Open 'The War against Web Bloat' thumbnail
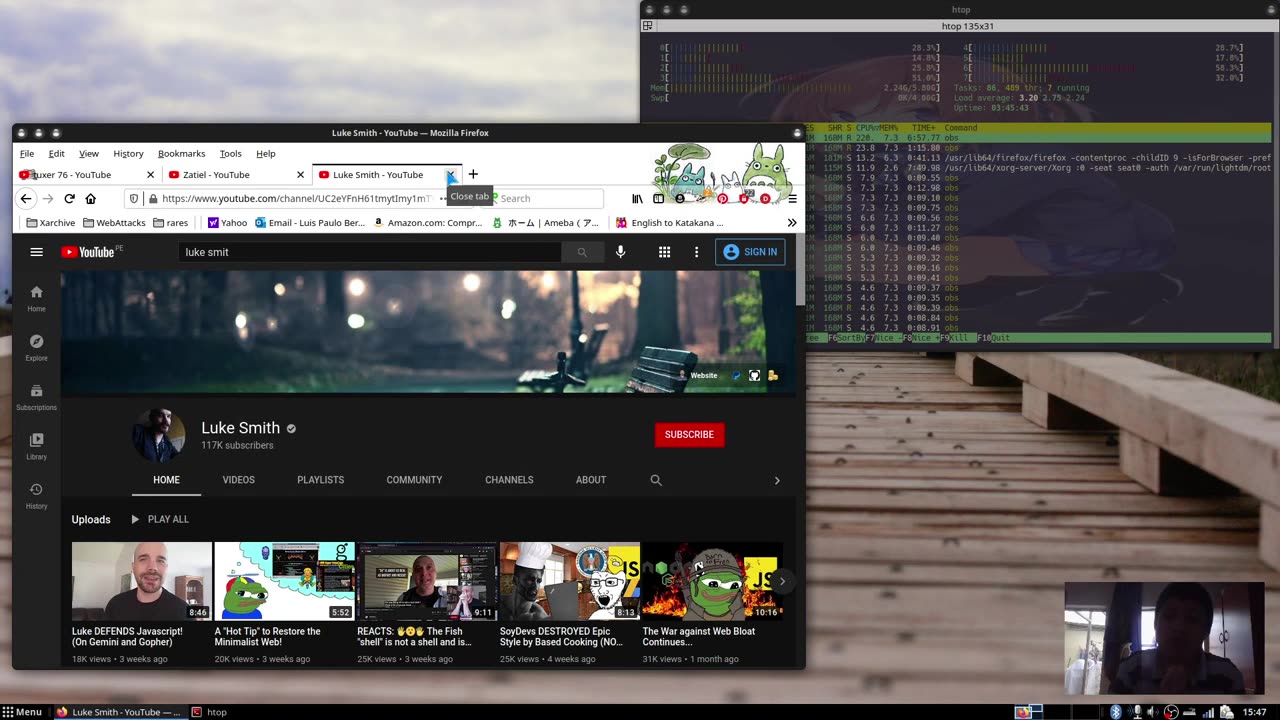 coord(711,581)
